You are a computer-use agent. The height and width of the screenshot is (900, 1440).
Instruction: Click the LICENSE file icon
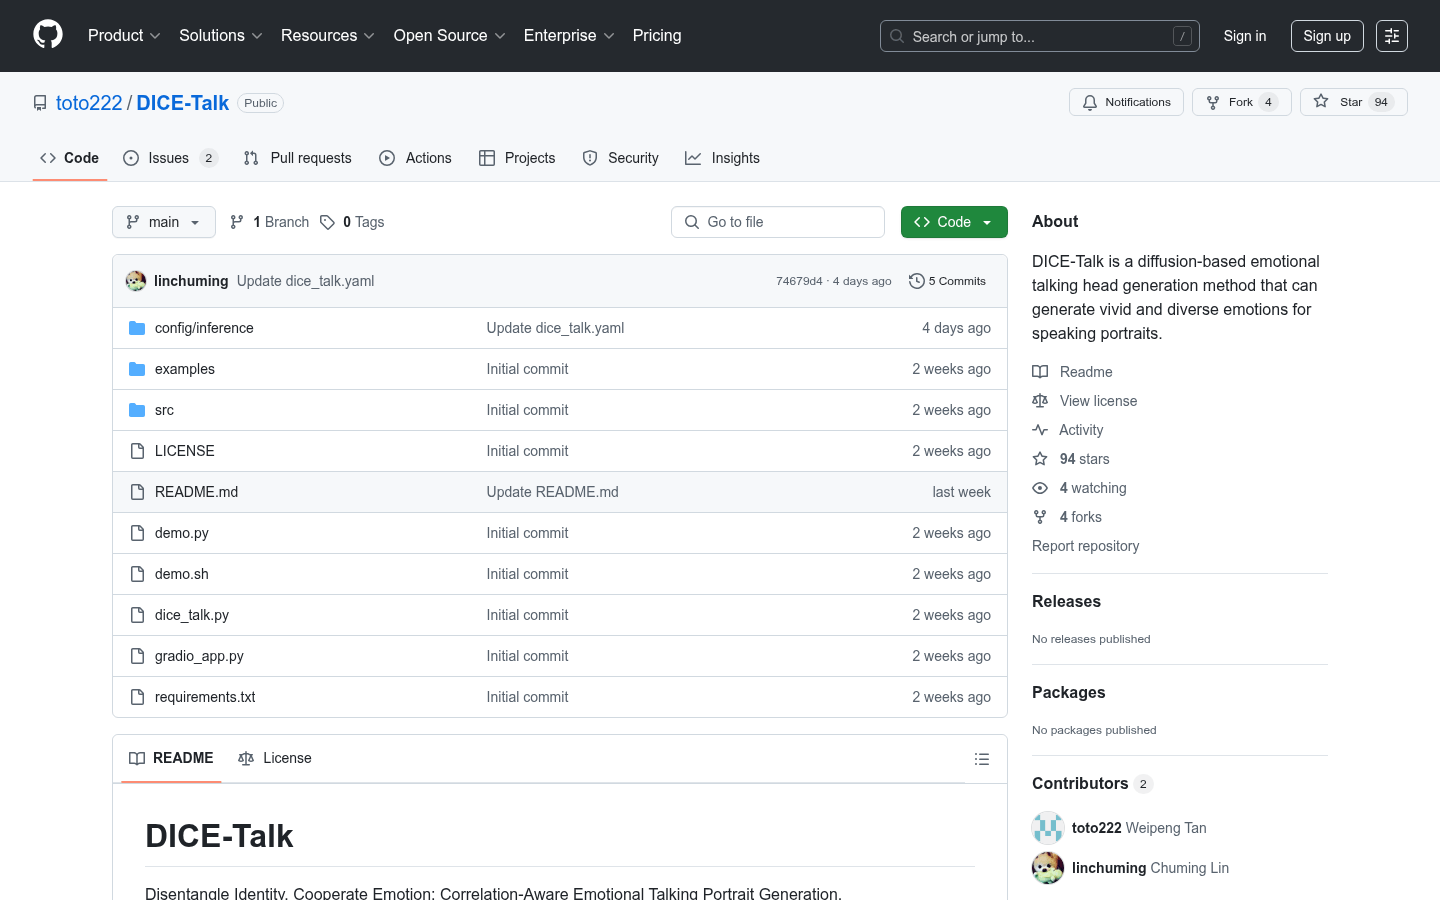(137, 451)
